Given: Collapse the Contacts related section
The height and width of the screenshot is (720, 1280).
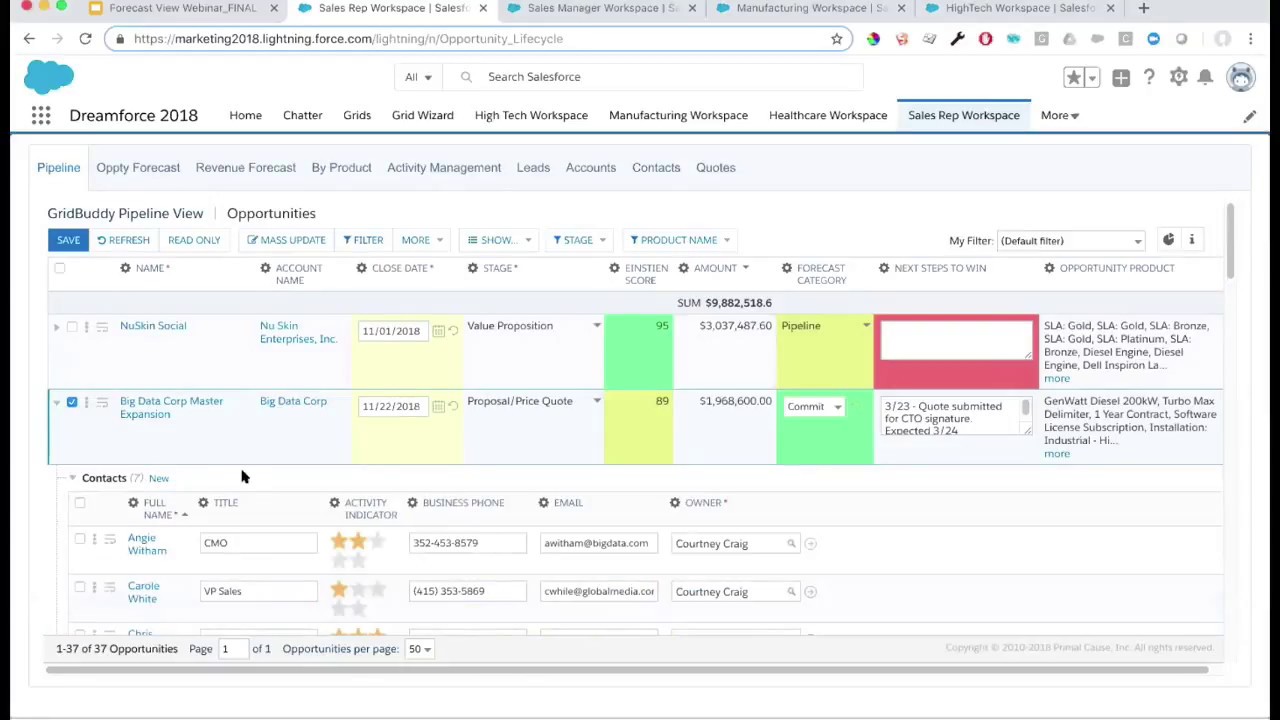Looking at the screenshot, I should click(x=72, y=478).
